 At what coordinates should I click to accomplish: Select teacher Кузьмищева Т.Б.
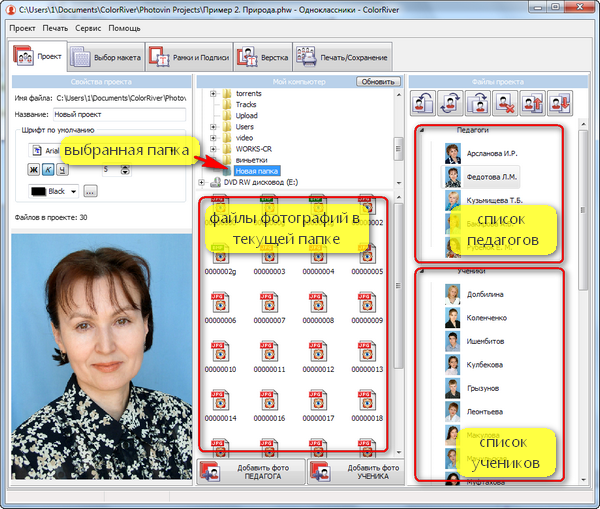(x=494, y=200)
